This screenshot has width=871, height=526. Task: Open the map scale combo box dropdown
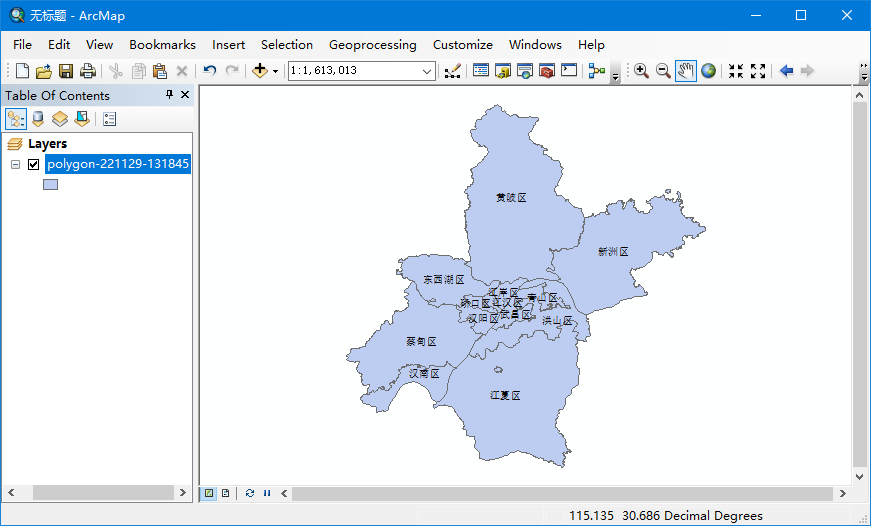(427, 71)
